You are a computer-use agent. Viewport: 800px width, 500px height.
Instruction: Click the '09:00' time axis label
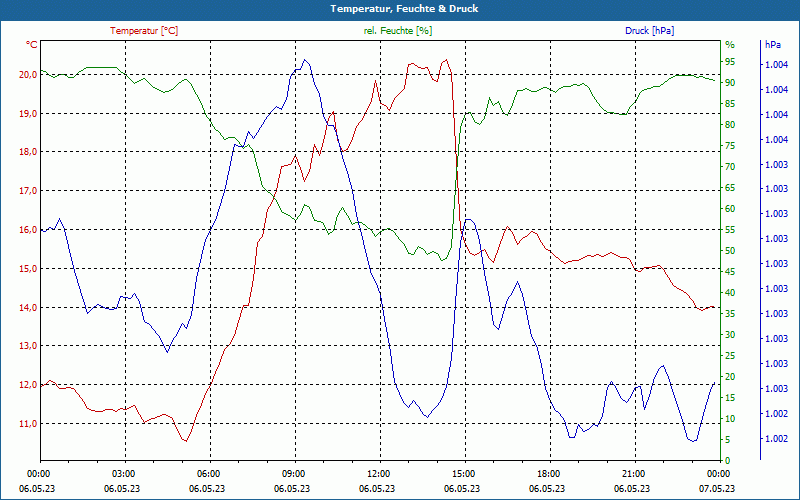294,473
